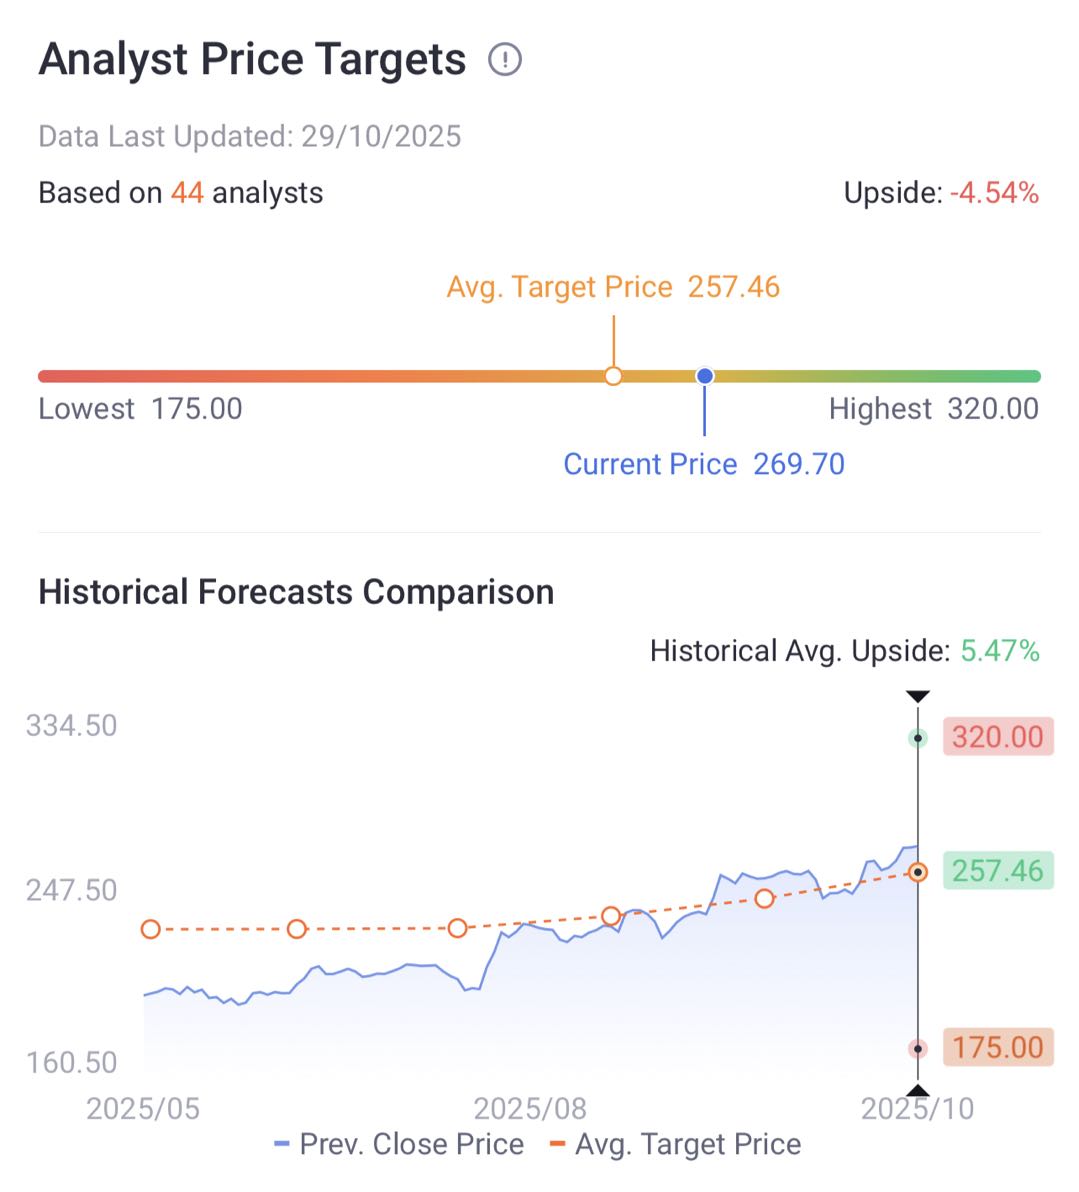This screenshot has width=1079, height=1192.
Task: Toggle the Prev. Close Price legend item
Action: click(x=399, y=1144)
